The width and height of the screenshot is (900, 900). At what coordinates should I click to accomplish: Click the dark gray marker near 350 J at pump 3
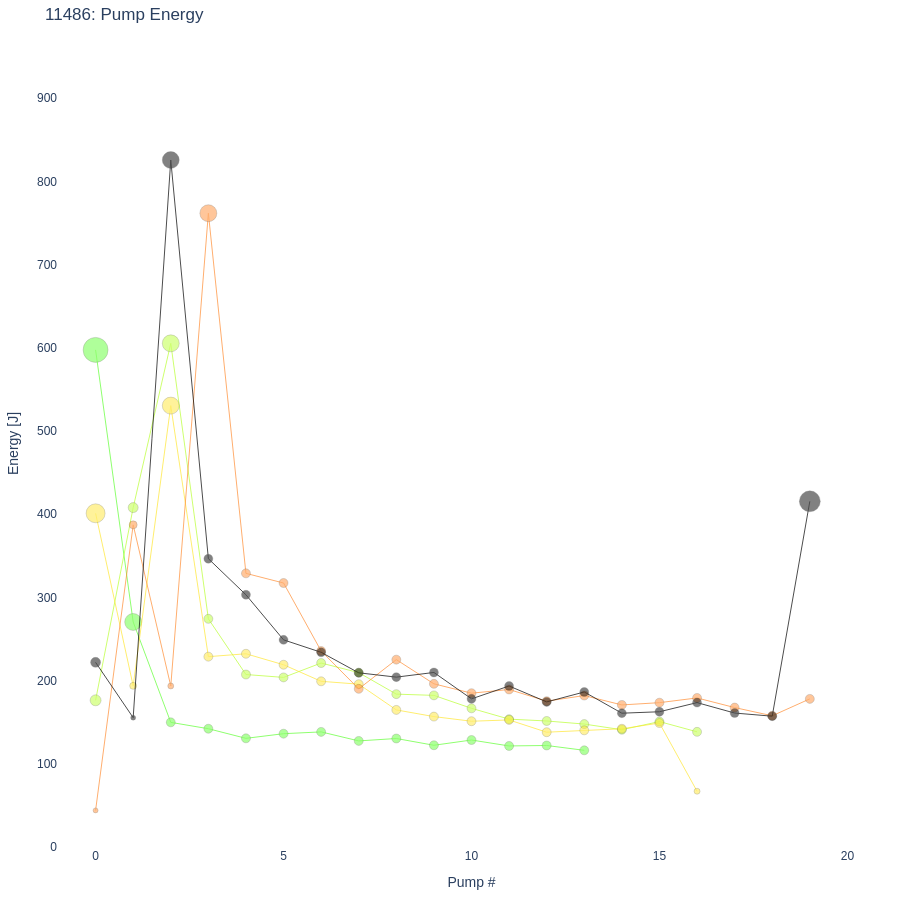[208, 559]
